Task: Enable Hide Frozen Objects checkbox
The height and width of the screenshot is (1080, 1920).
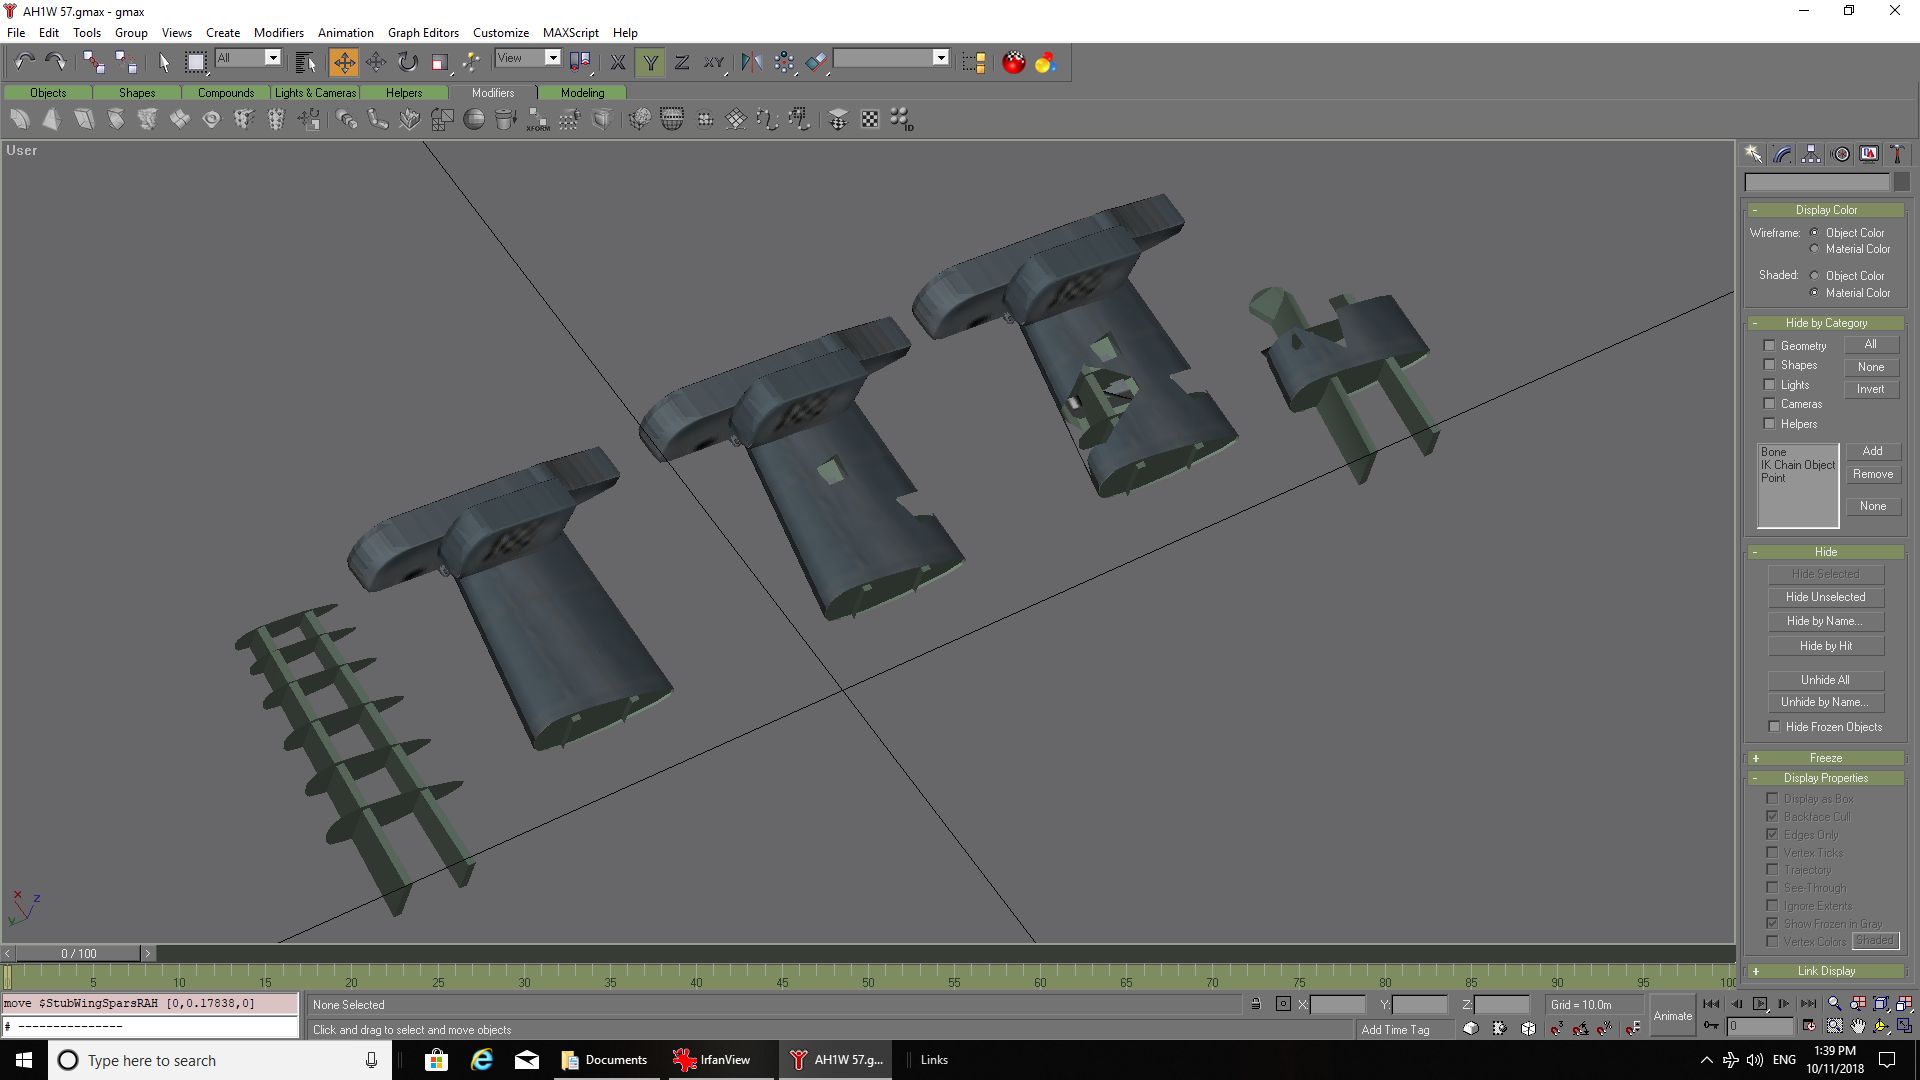Action: [1774, 727]
